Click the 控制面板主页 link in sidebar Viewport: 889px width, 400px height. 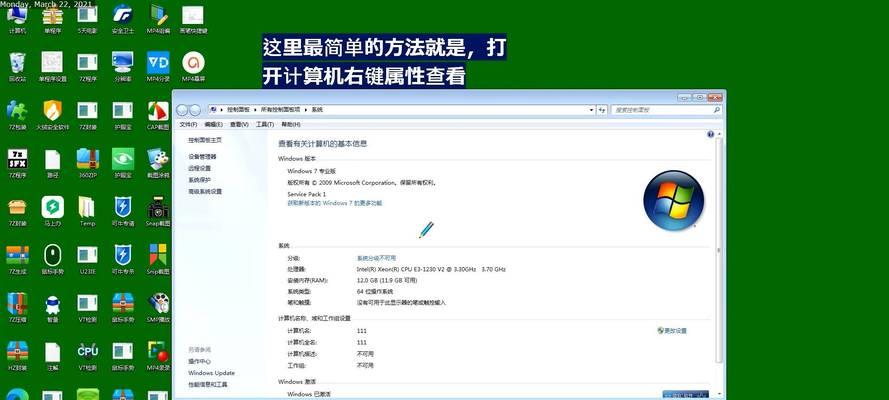[x=205, y=140]
